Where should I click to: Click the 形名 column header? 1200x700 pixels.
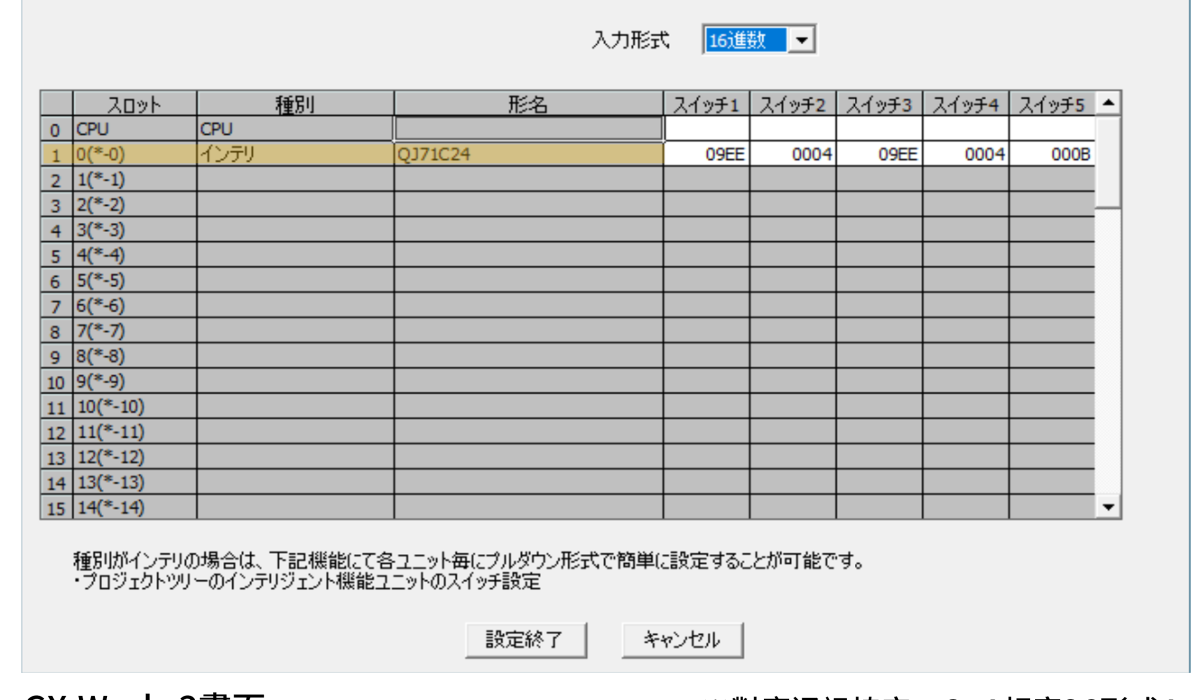tap(528, 104)
